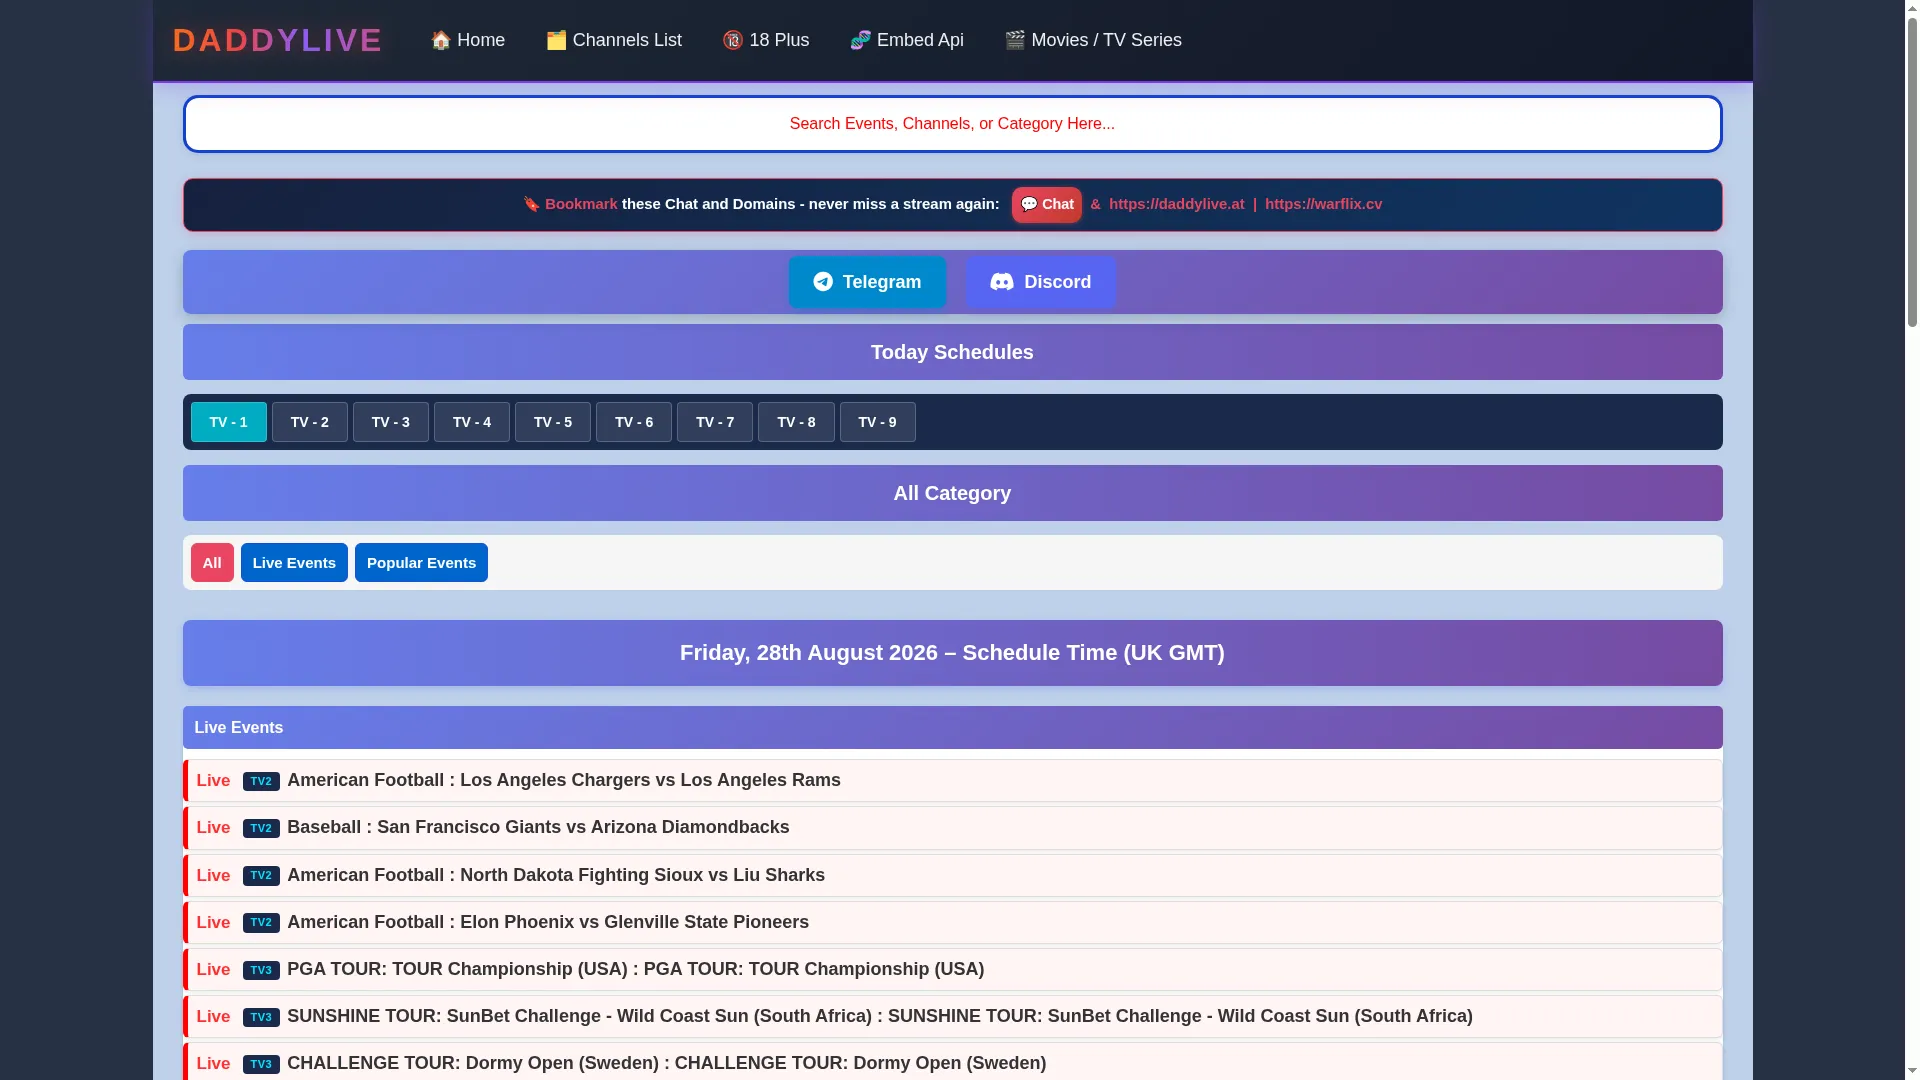1920x1080 pixels.
Task: Click the All Category heading
Action: click(x=952, y=493)
